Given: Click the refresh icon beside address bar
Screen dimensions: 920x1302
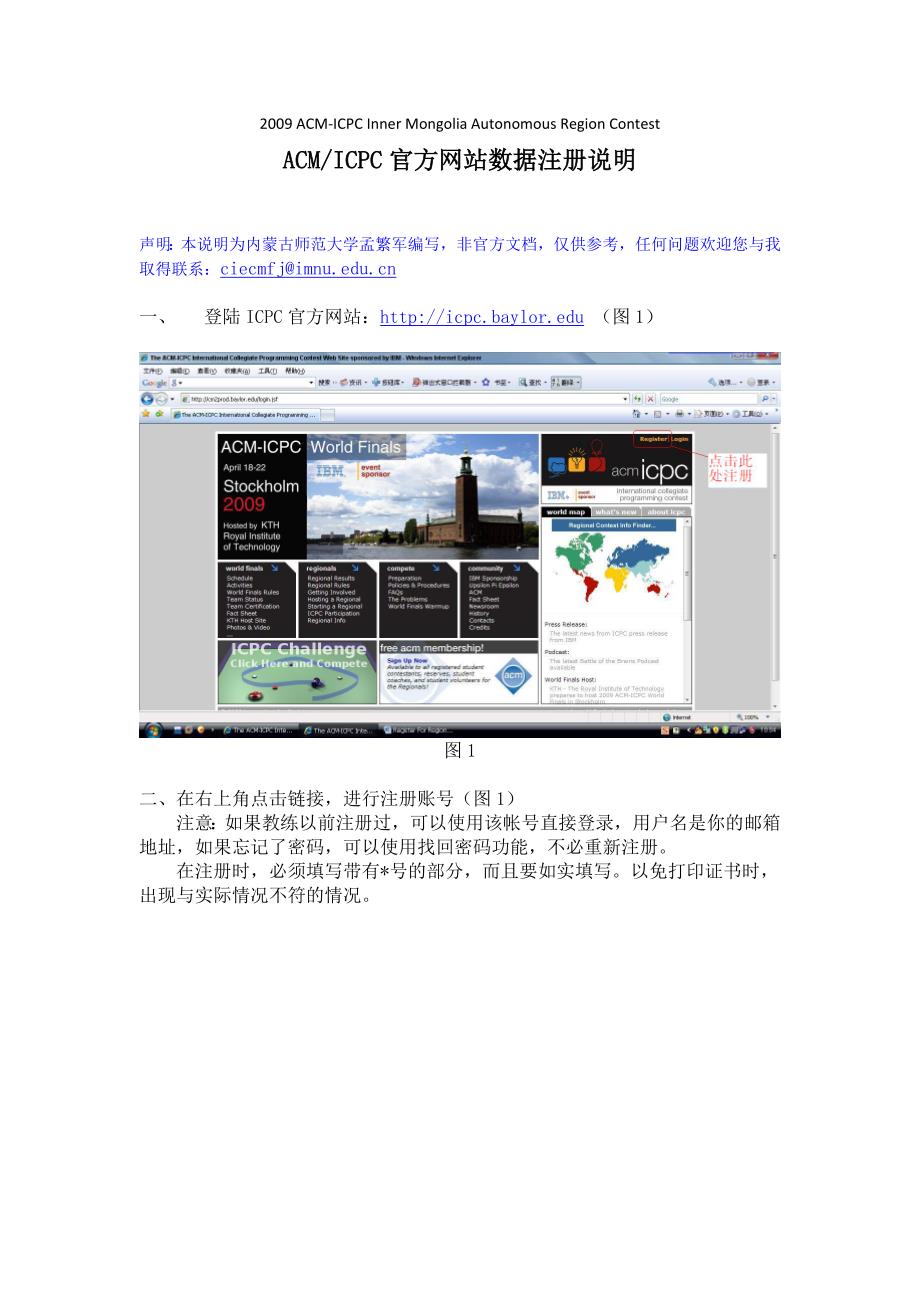Looking at the screenshot, I should coord(638,399).
